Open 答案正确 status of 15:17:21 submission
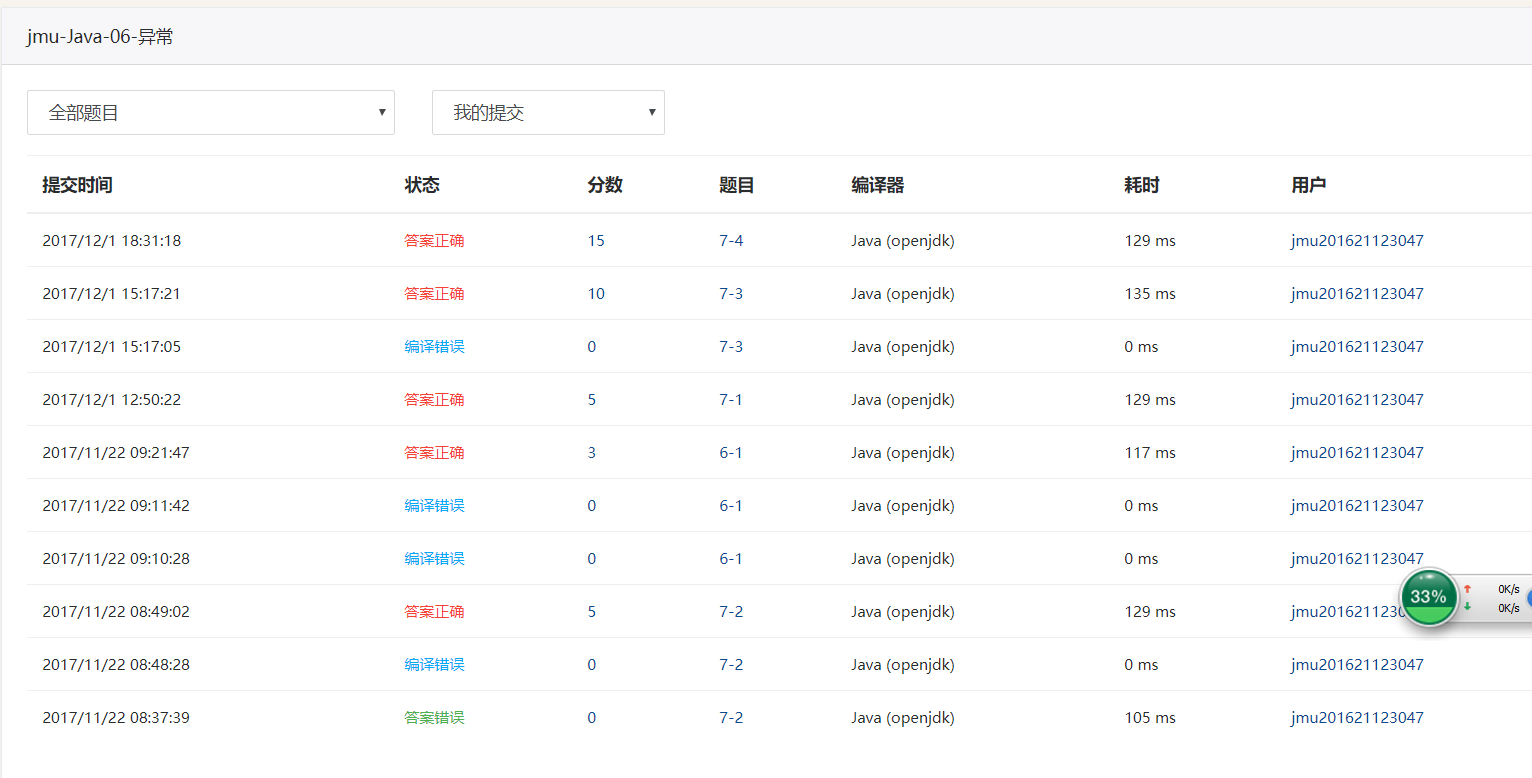The image size is (1532, 778). (434, 294)
